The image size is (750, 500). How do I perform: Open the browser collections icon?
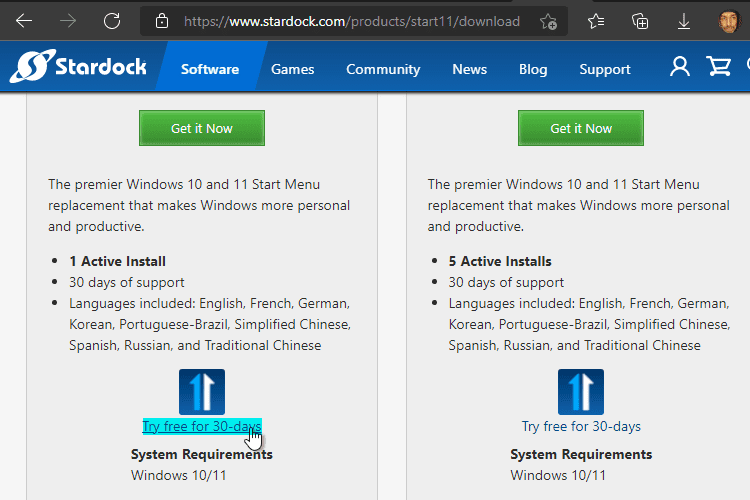pyautogui.click(x=640, y=21)
